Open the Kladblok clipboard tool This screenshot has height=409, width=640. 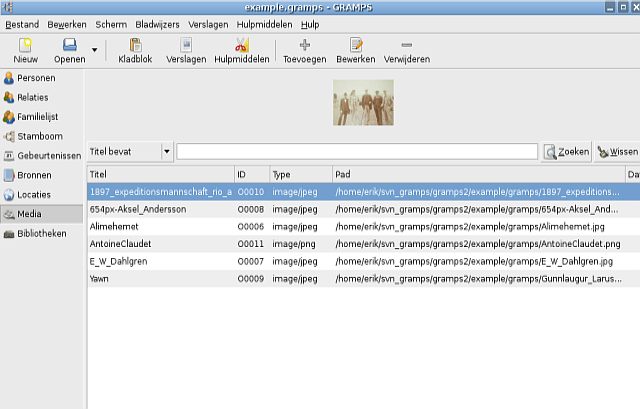click(x=135, y=50)
